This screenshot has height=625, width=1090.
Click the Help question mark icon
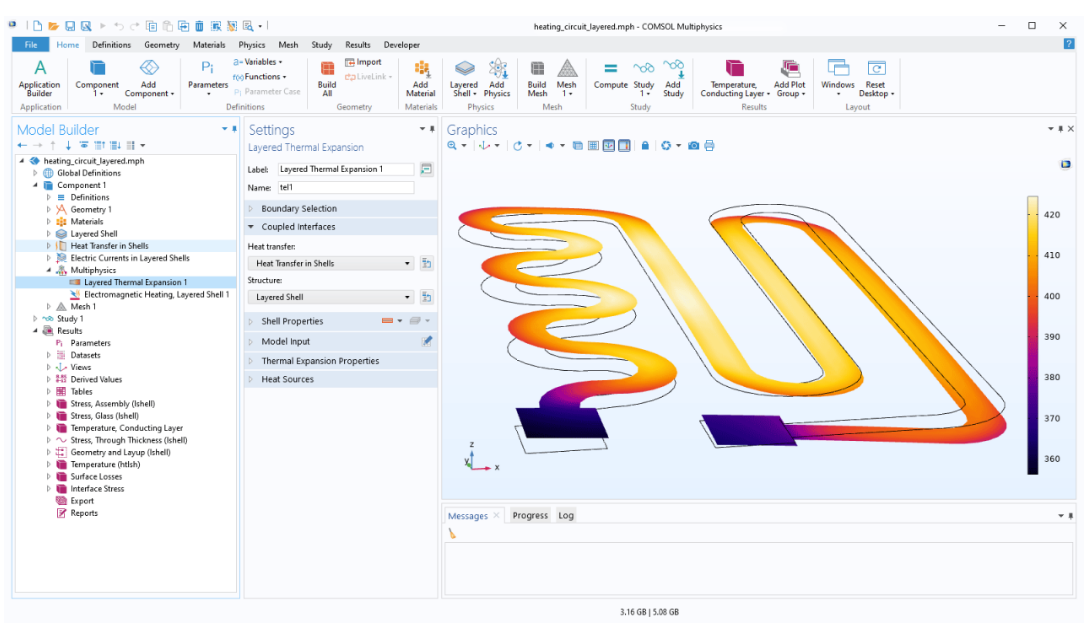coord(1068,44)
